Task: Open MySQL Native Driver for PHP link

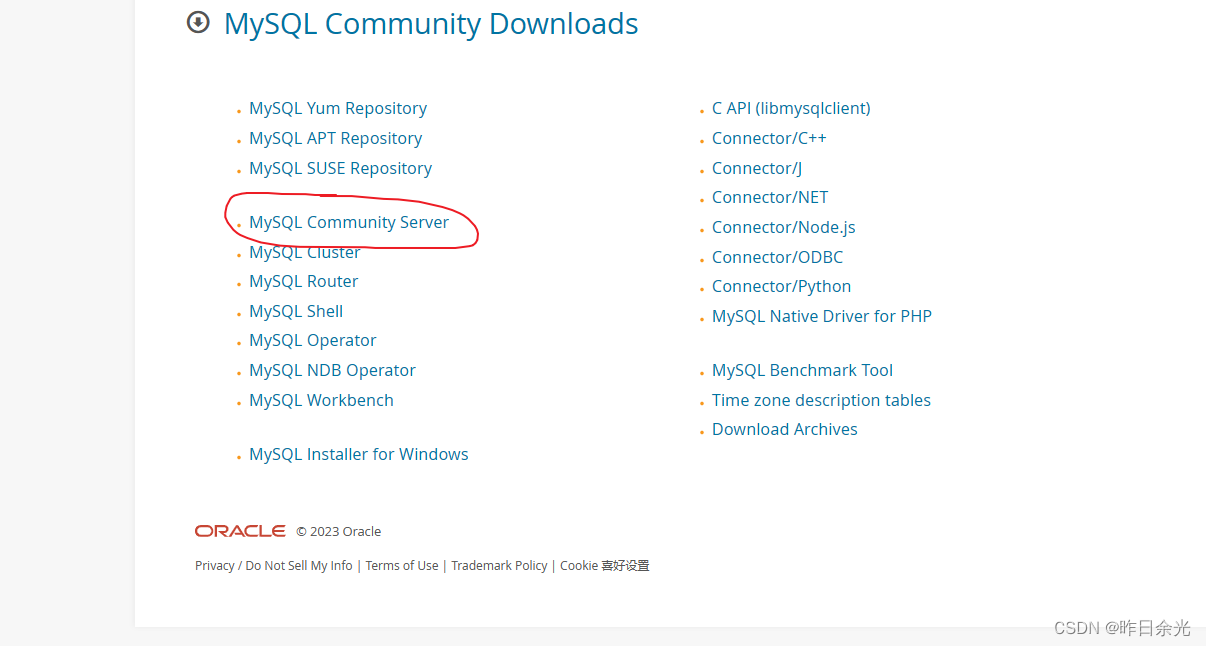Action: click(822, 316)
